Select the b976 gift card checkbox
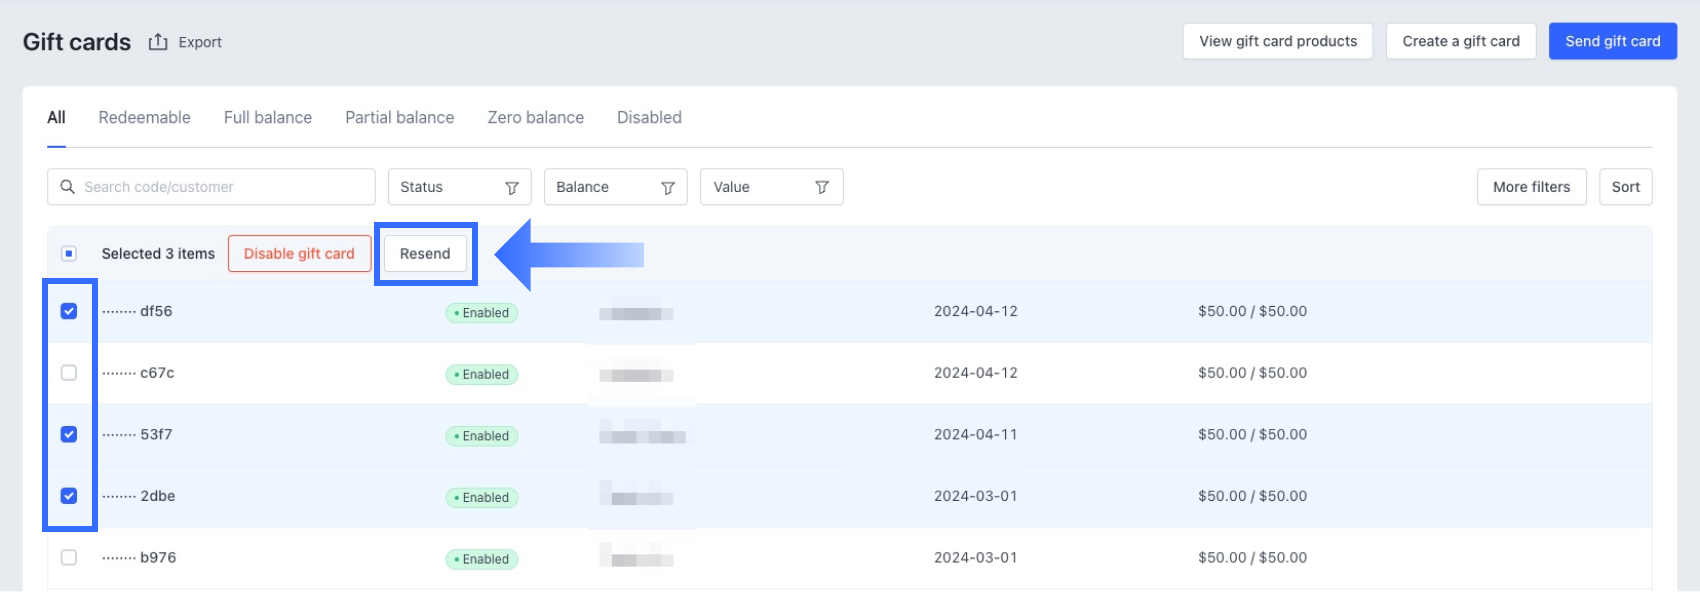The width and height of the screenshot is (1700, 592). tap(69, 558)
